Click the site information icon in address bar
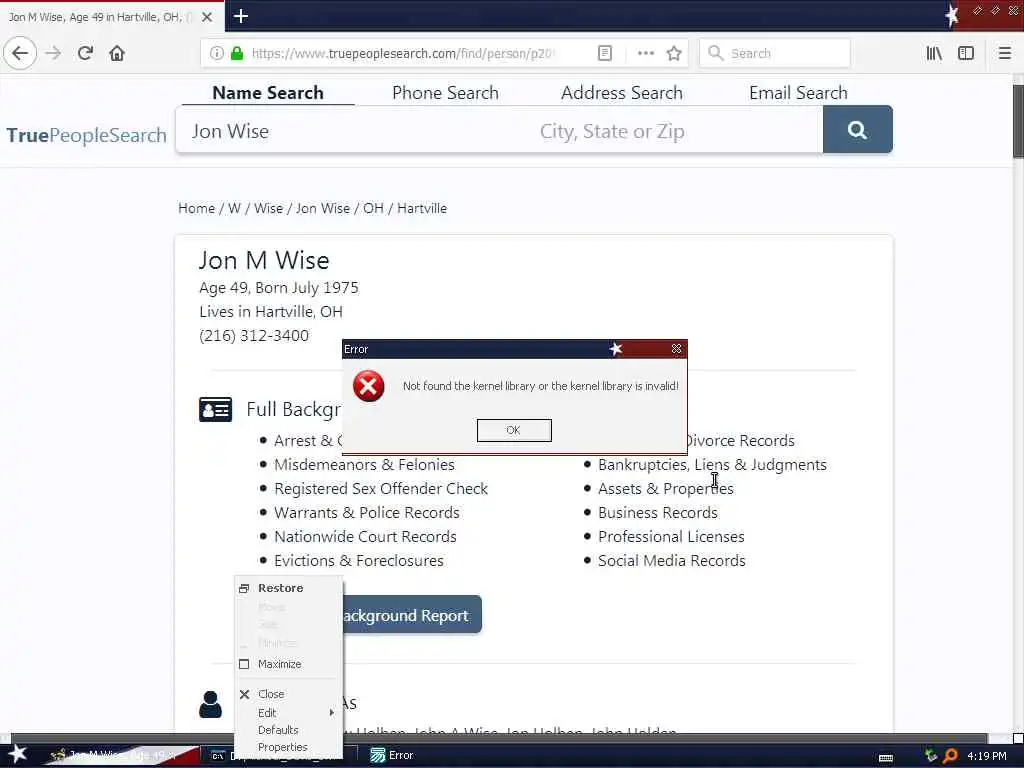The width and height of the screenshot is (1024, 768). coord(217,53)
